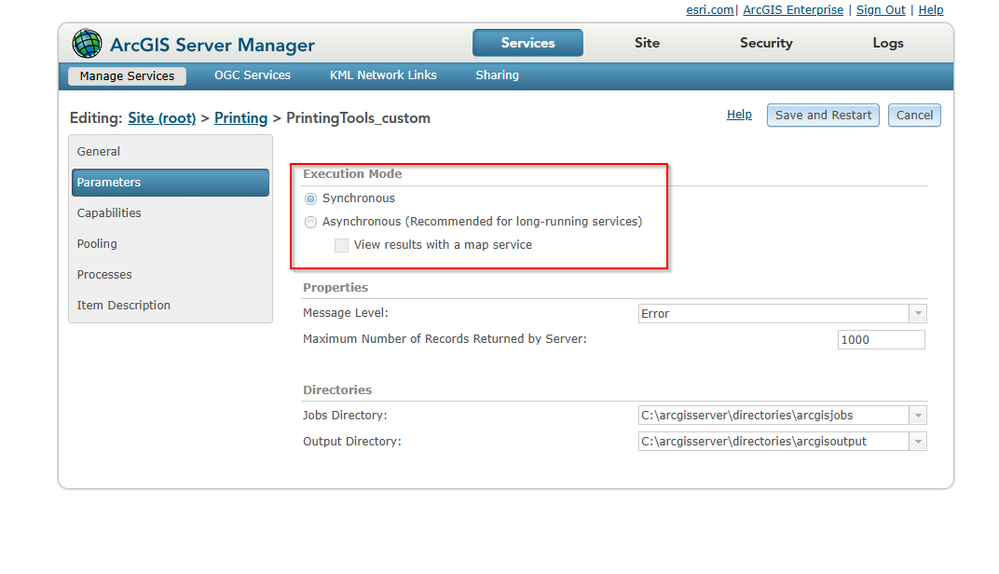Click the Maximum Number of Records field
The image size is (999, 574).
[881, 340]
